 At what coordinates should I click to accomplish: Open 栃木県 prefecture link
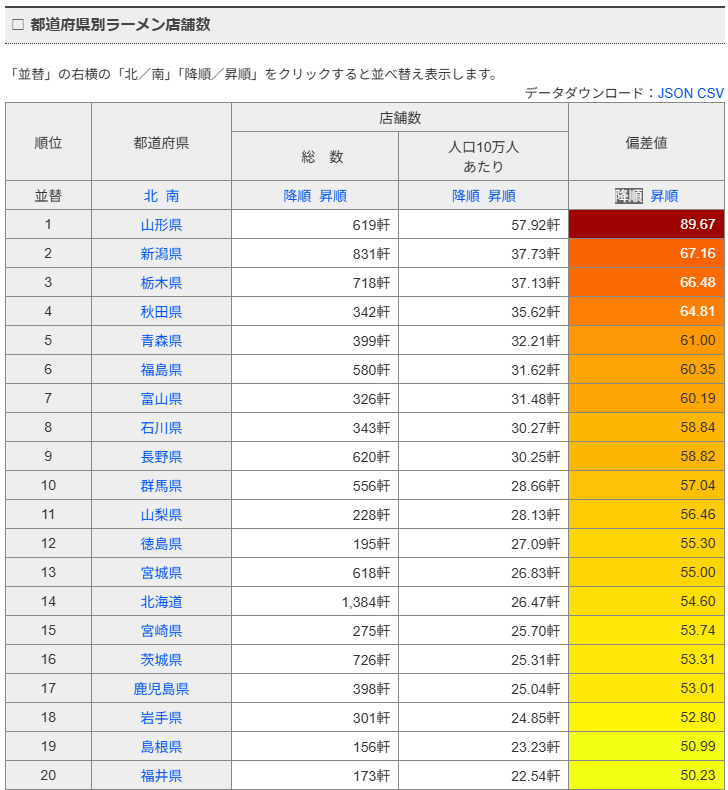(x=161, y=283)
